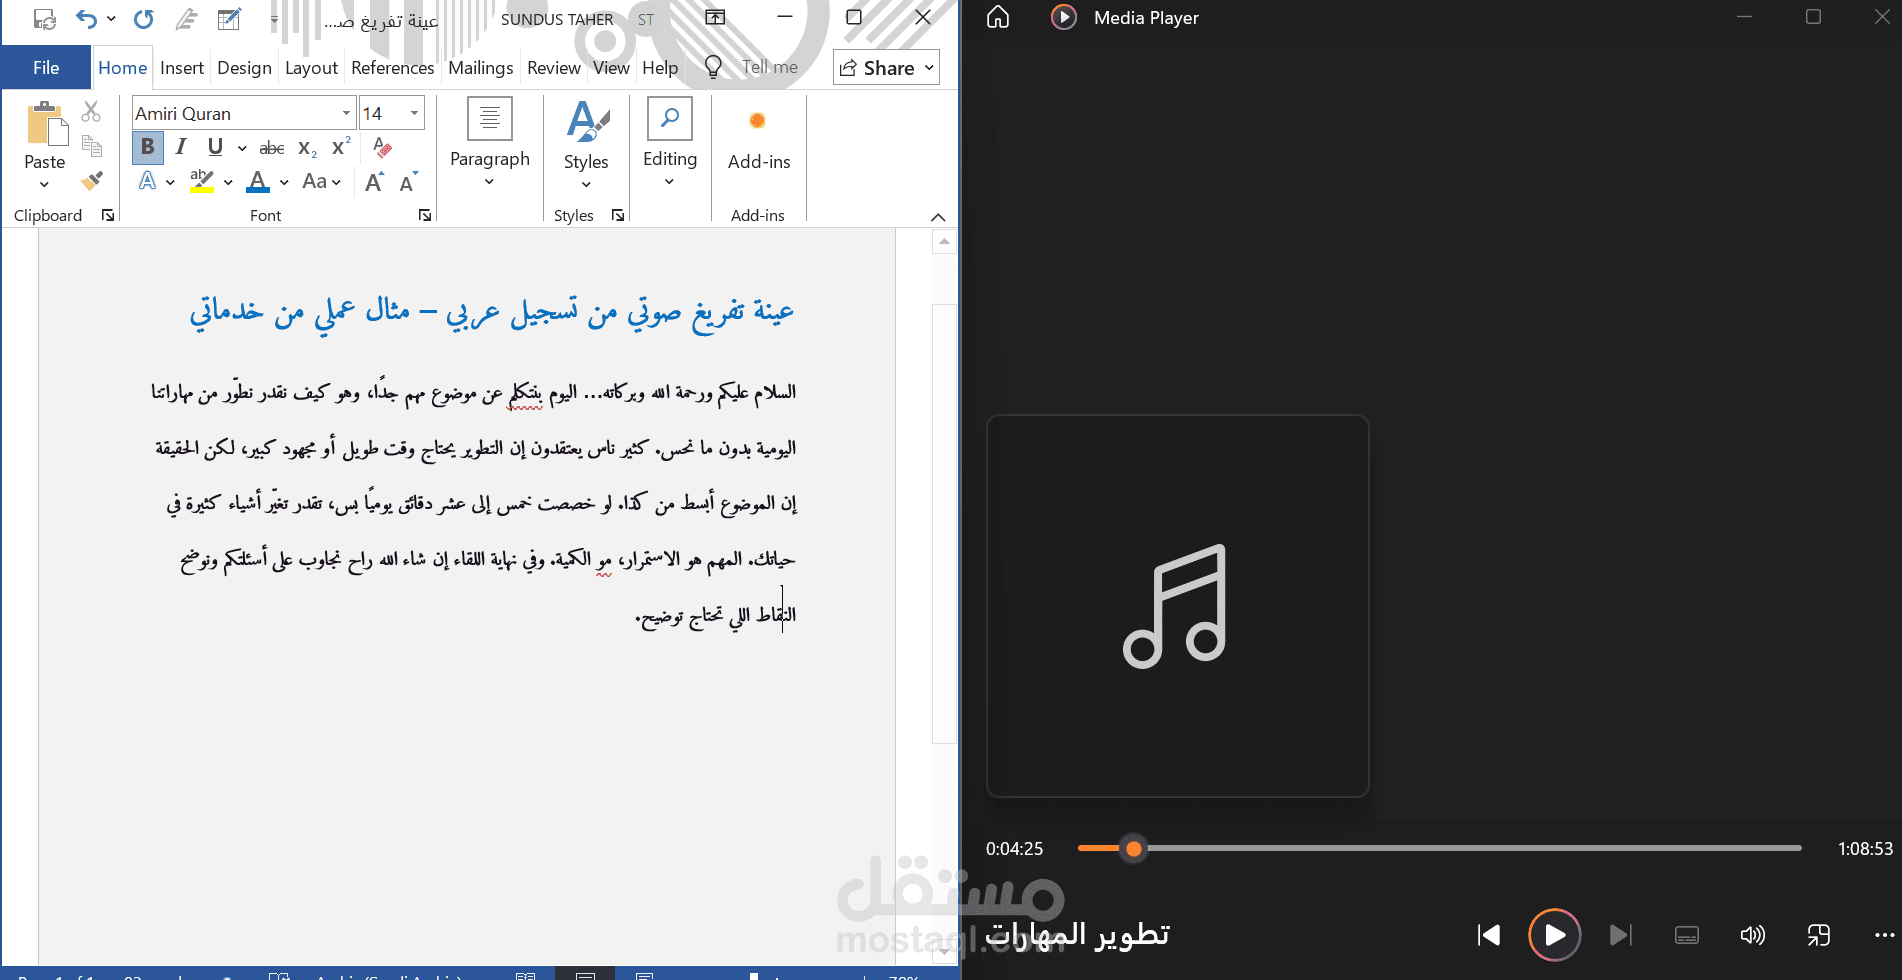
Task: Decrease font size with shrink icon
Action: [x=407, y=182]
